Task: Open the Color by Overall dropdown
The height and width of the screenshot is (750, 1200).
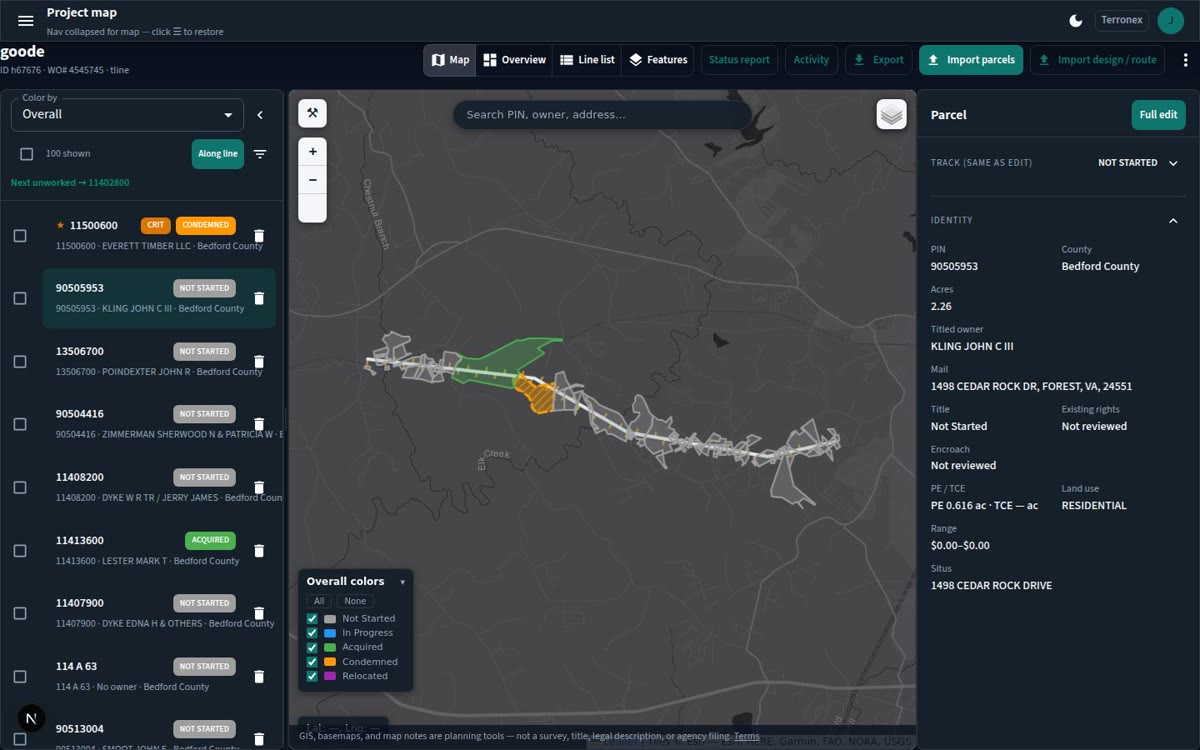Action: click(x=127, y=114)
